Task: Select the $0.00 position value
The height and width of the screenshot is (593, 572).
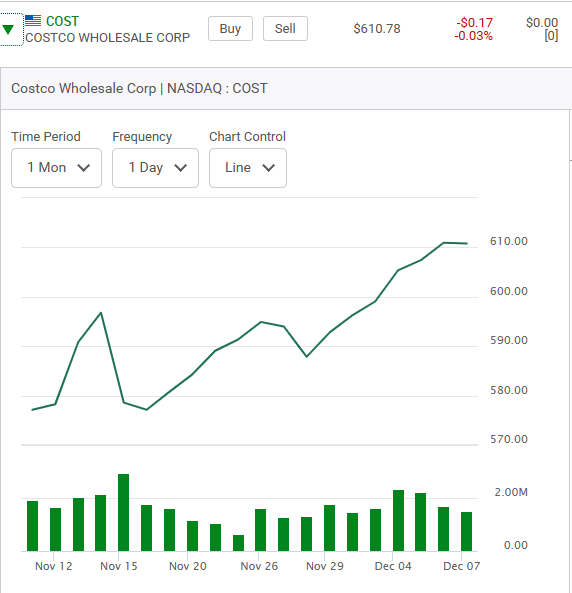Action: coord(542,23)
